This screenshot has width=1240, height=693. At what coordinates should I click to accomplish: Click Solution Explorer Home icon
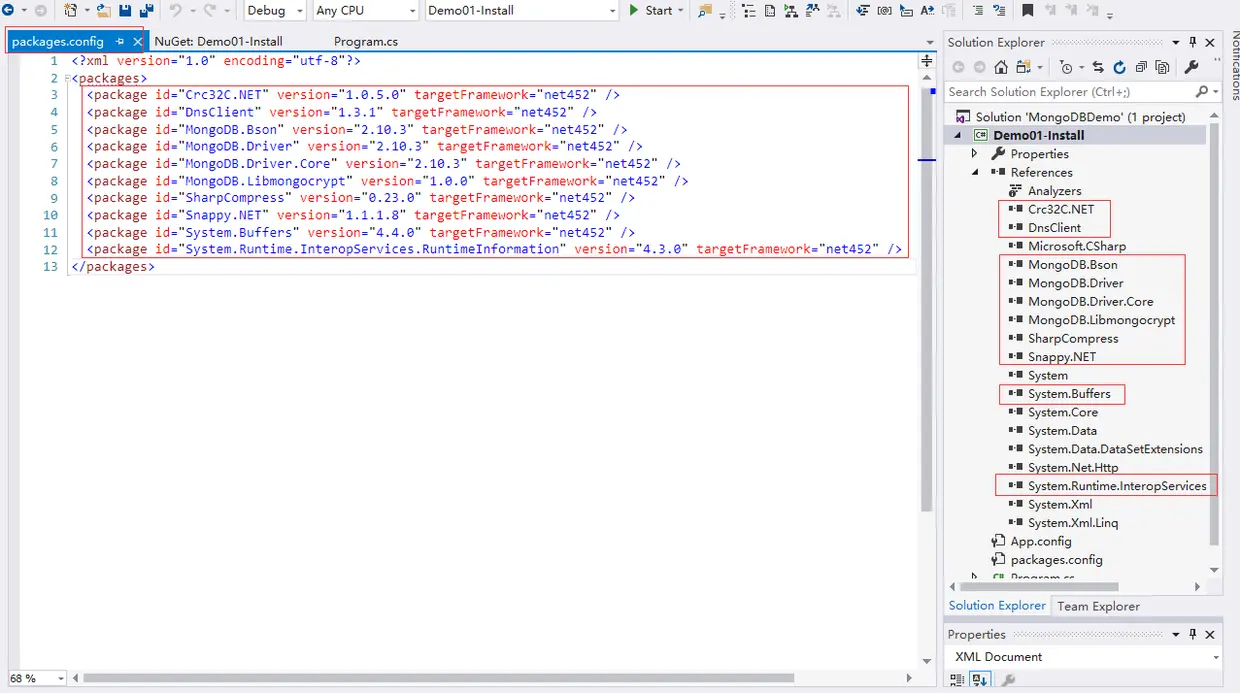[1000, 67]
